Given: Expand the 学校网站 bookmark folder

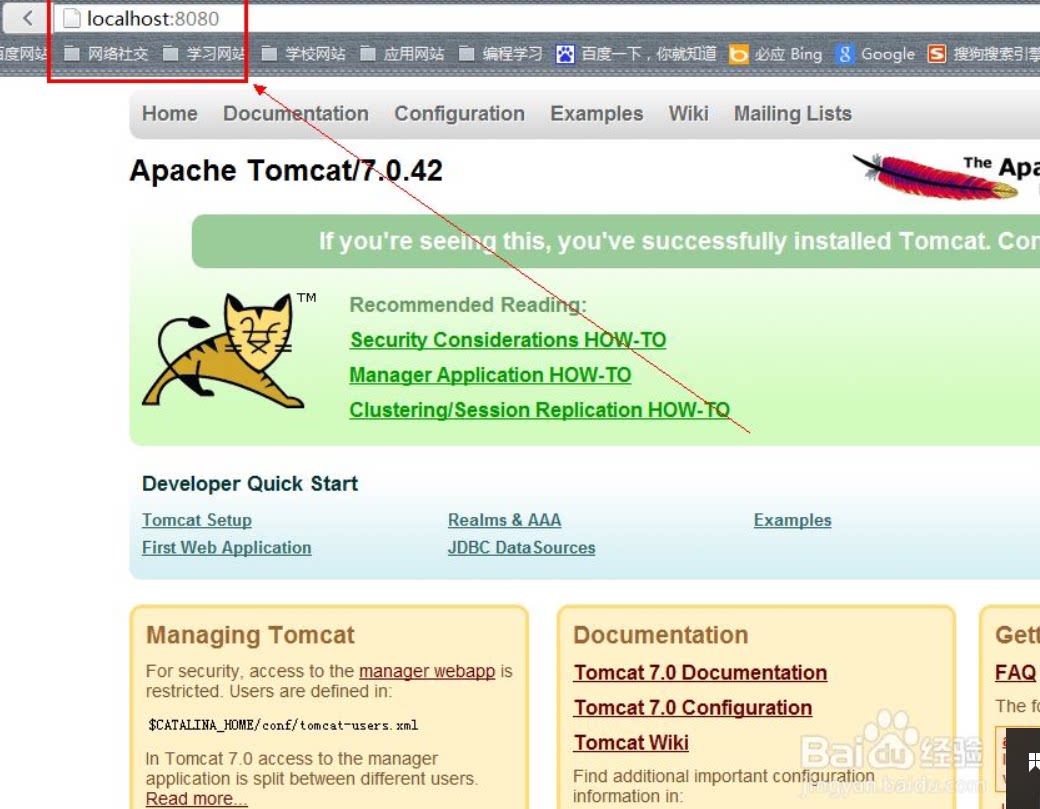Looking at the screenshot, I should point(303,54).
